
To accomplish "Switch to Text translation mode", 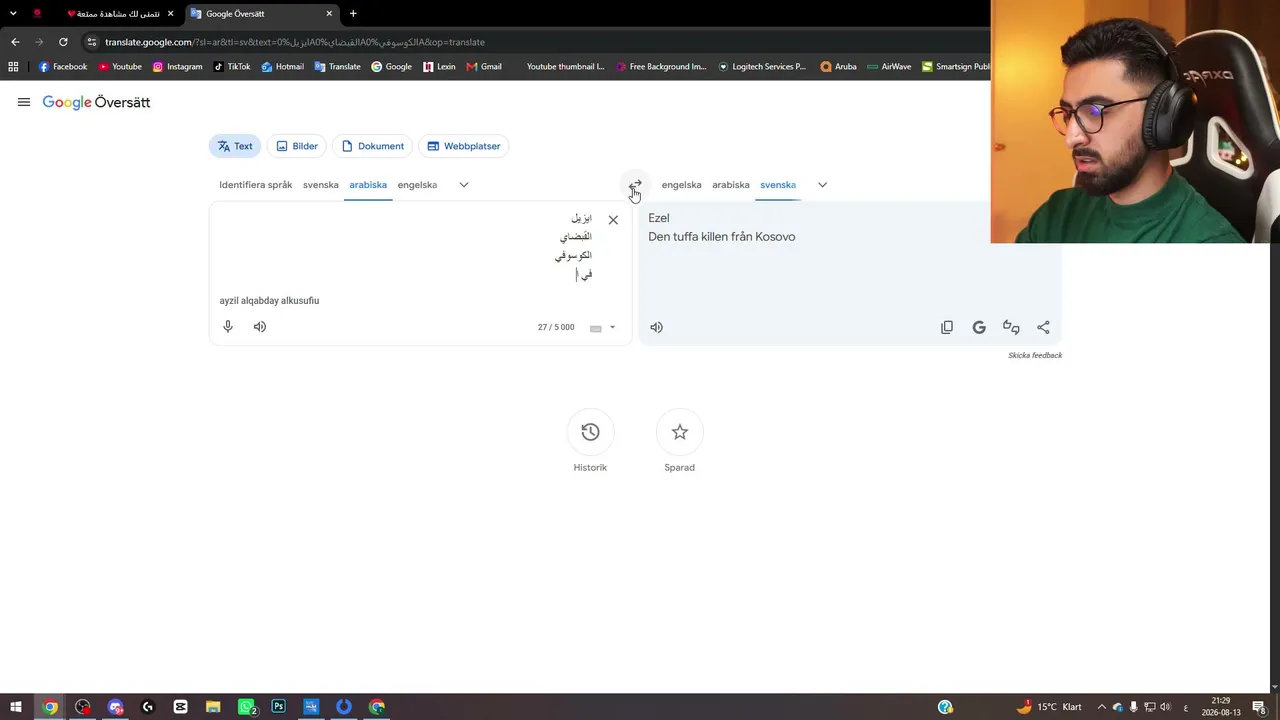I will click(235, 146).
